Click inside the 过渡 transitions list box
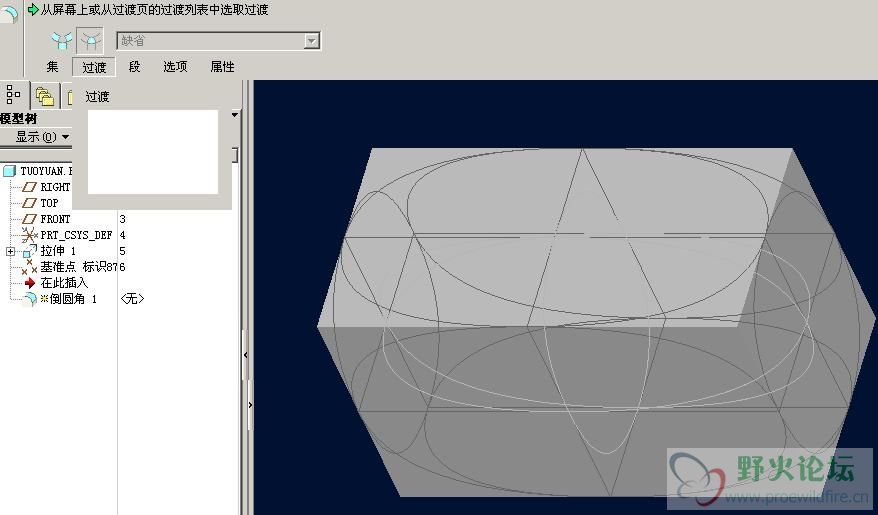Viewport: 878px width, 515px height. point(153,152)
